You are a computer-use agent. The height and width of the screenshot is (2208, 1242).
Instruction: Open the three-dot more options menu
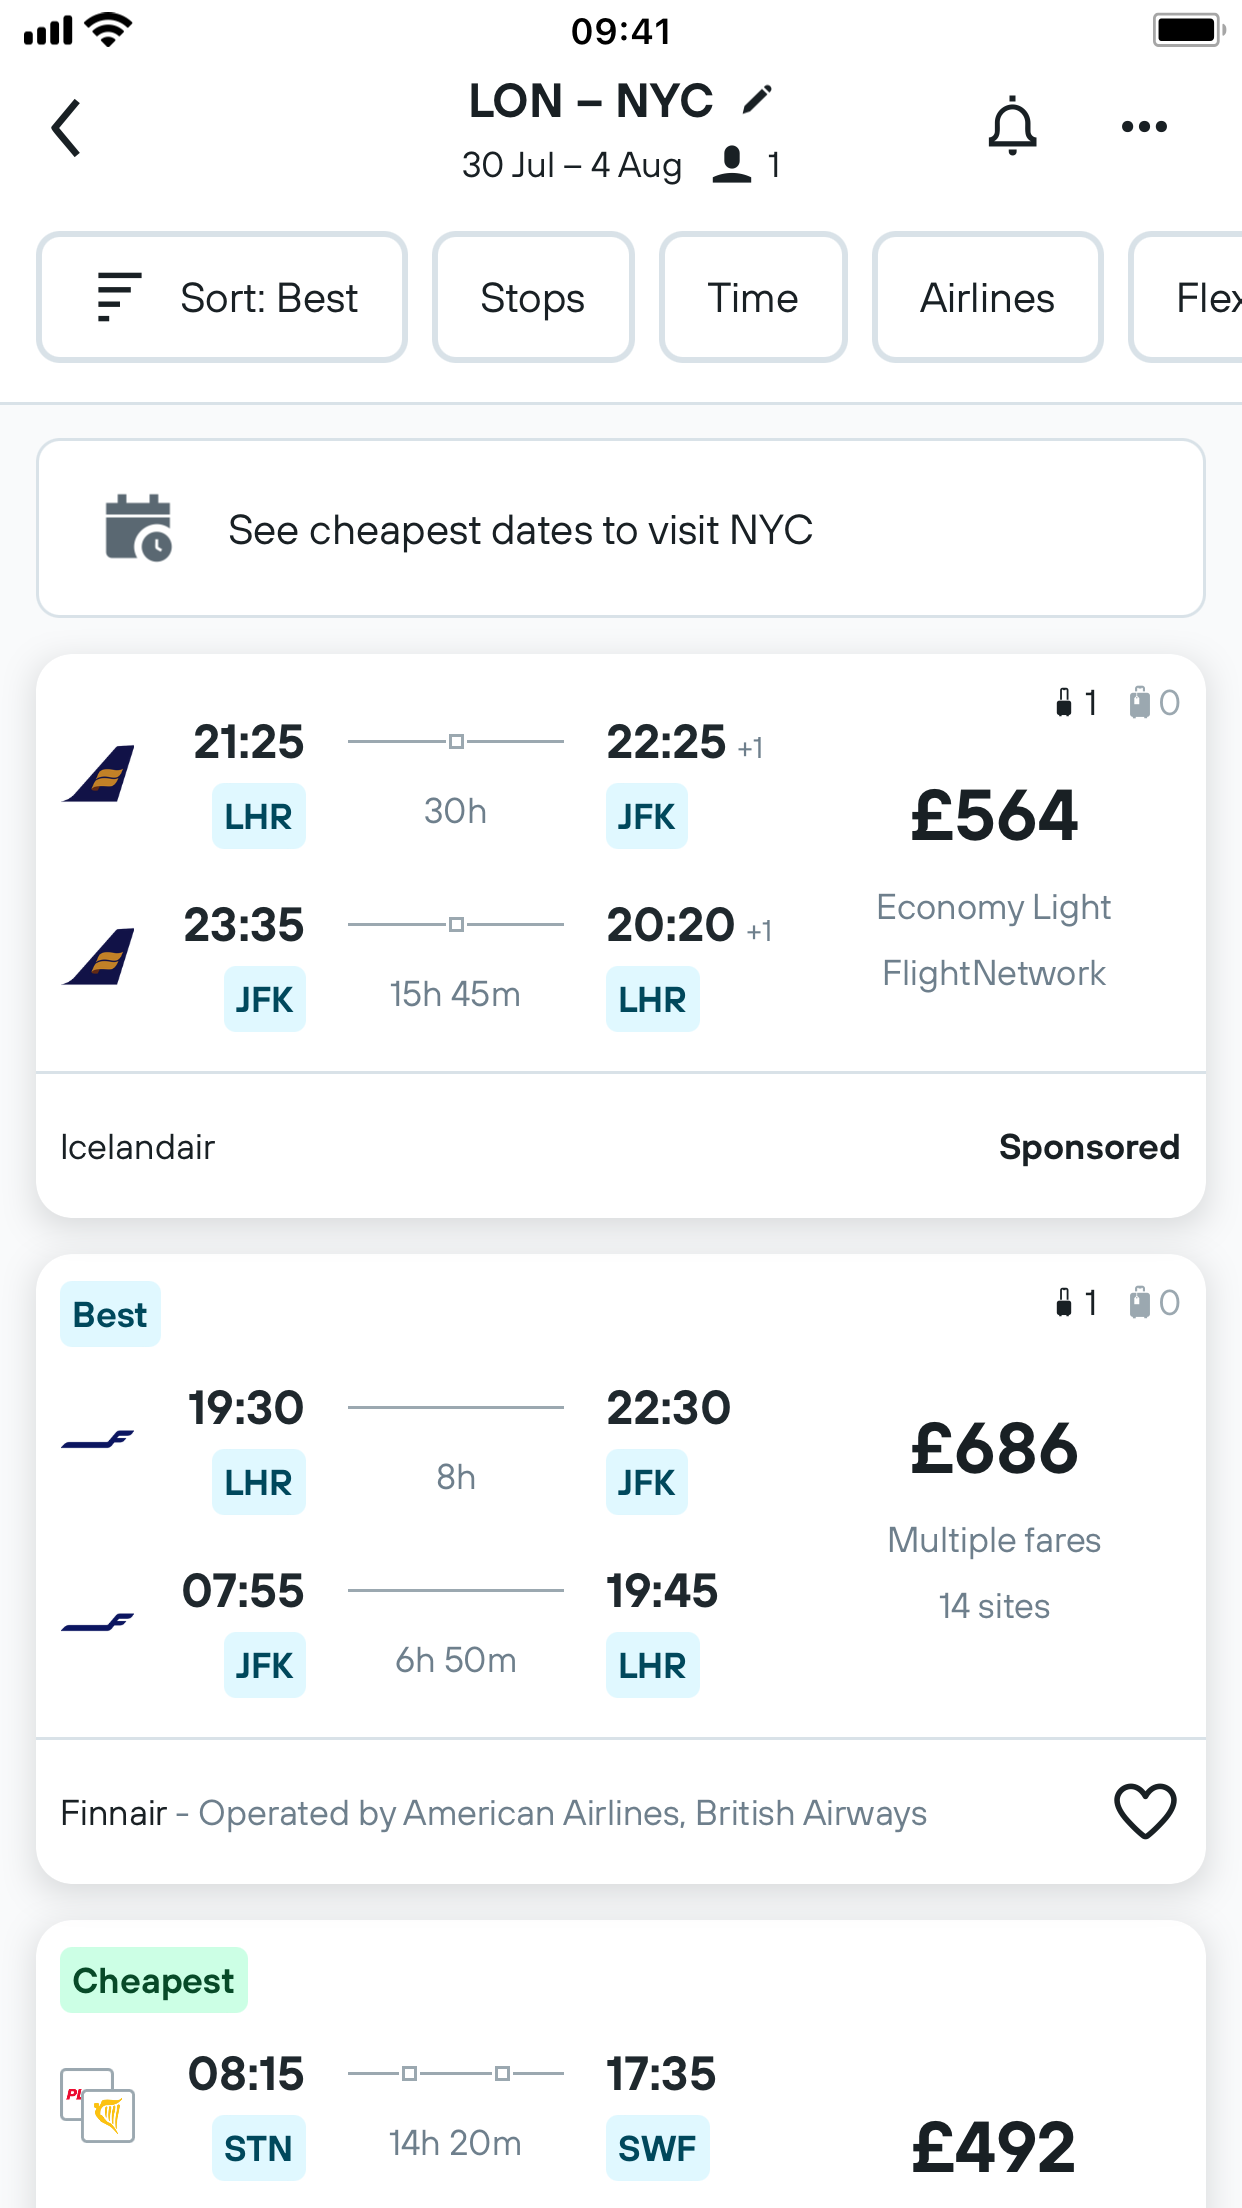coord(1144,126)
